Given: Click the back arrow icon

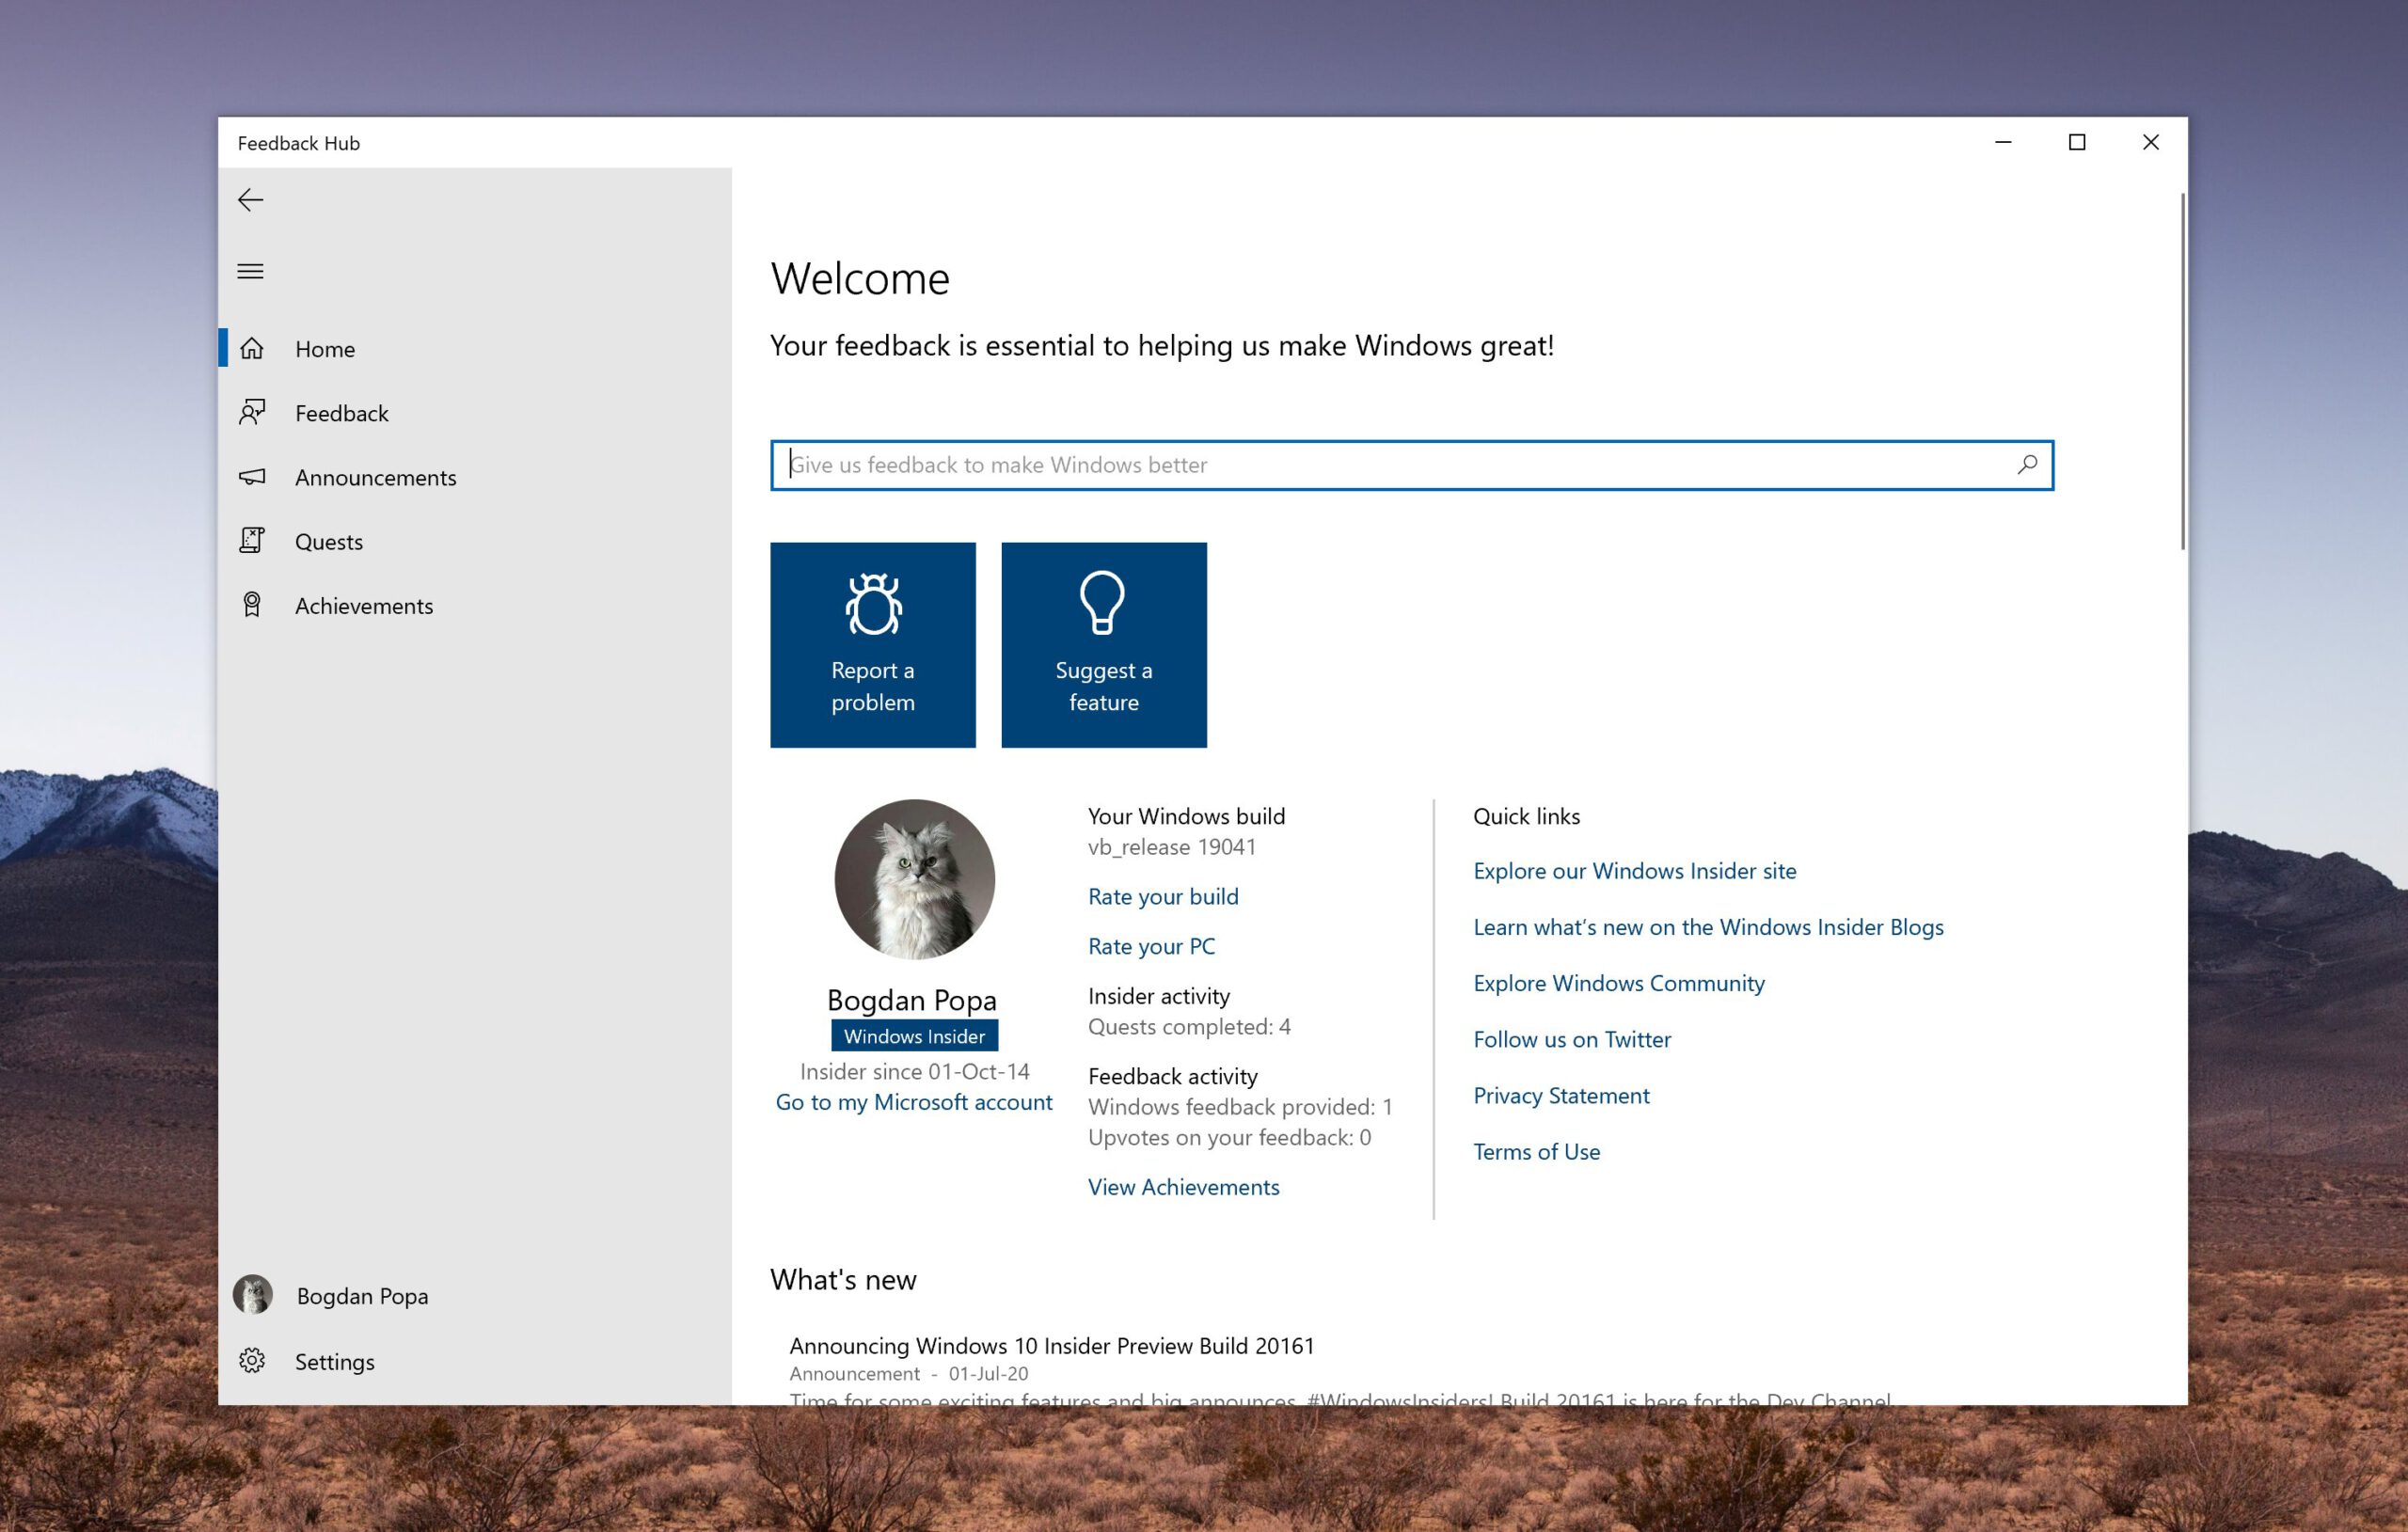Looking at the screenshot, I should pos(250,200).
